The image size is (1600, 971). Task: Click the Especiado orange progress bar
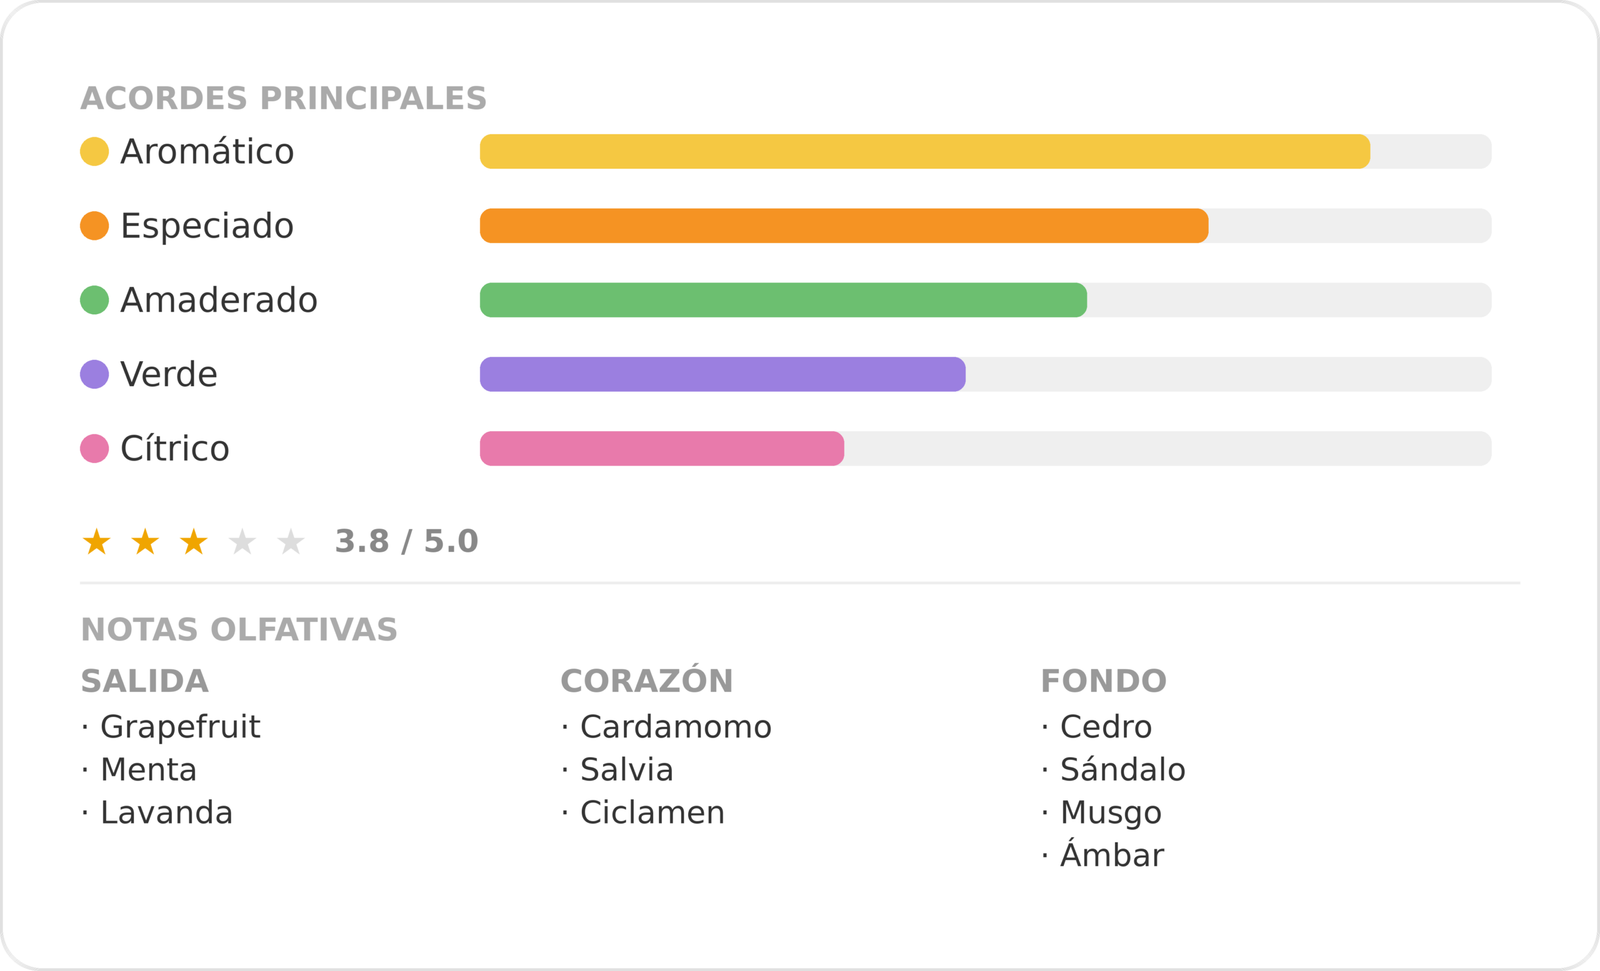click(844, 226)
